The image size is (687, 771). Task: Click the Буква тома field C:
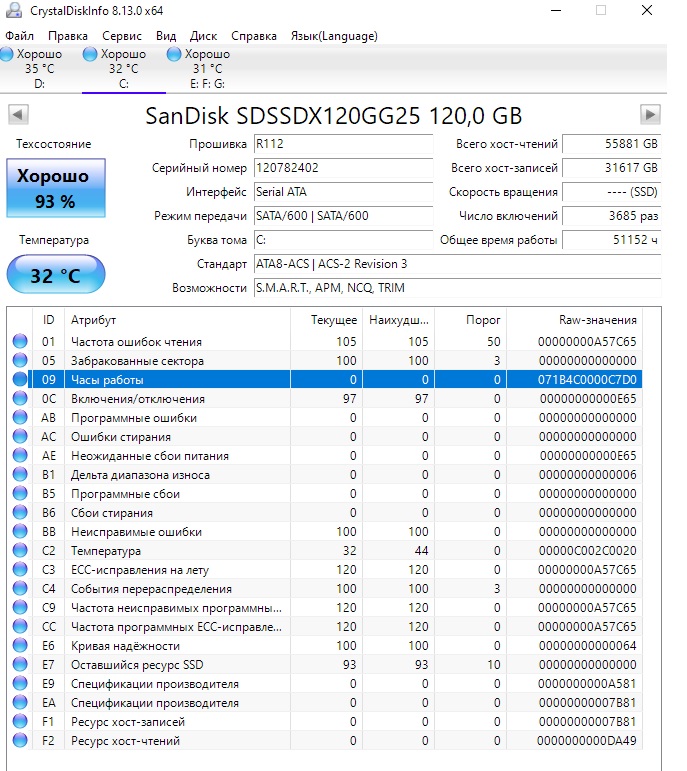tap(343, 240)
